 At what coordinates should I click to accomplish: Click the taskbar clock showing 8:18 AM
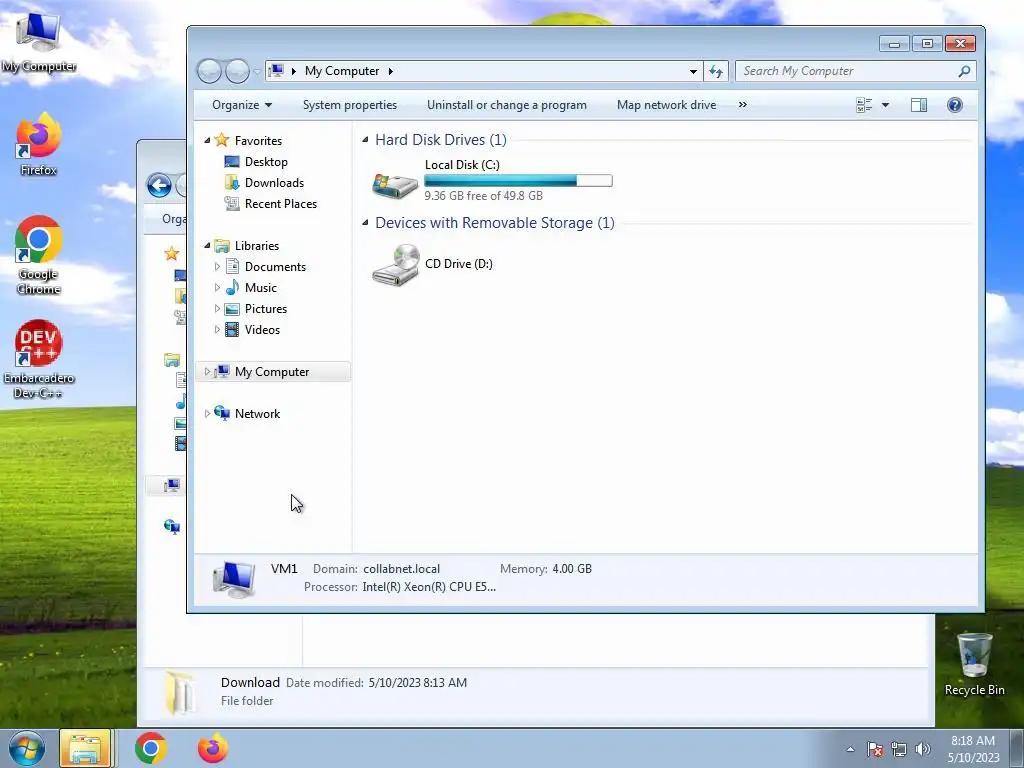pyautogui.click(x=973, y=749)
